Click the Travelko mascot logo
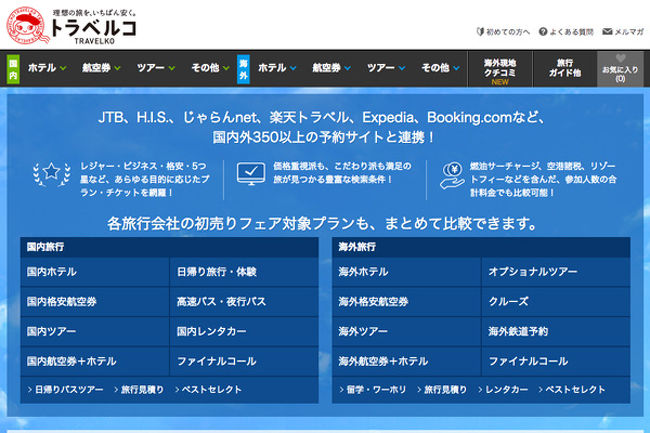This screenshot has width=650, height=433. pyautogui.click(x=27, y=26)
